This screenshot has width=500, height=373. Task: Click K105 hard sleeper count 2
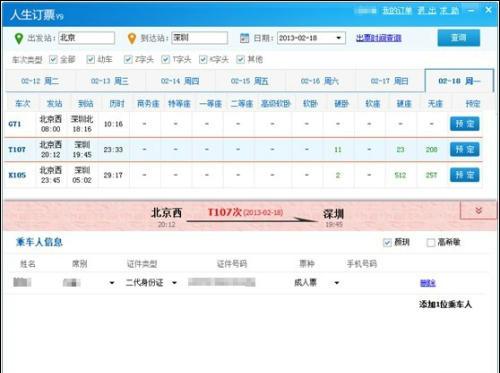pos(338,175)
